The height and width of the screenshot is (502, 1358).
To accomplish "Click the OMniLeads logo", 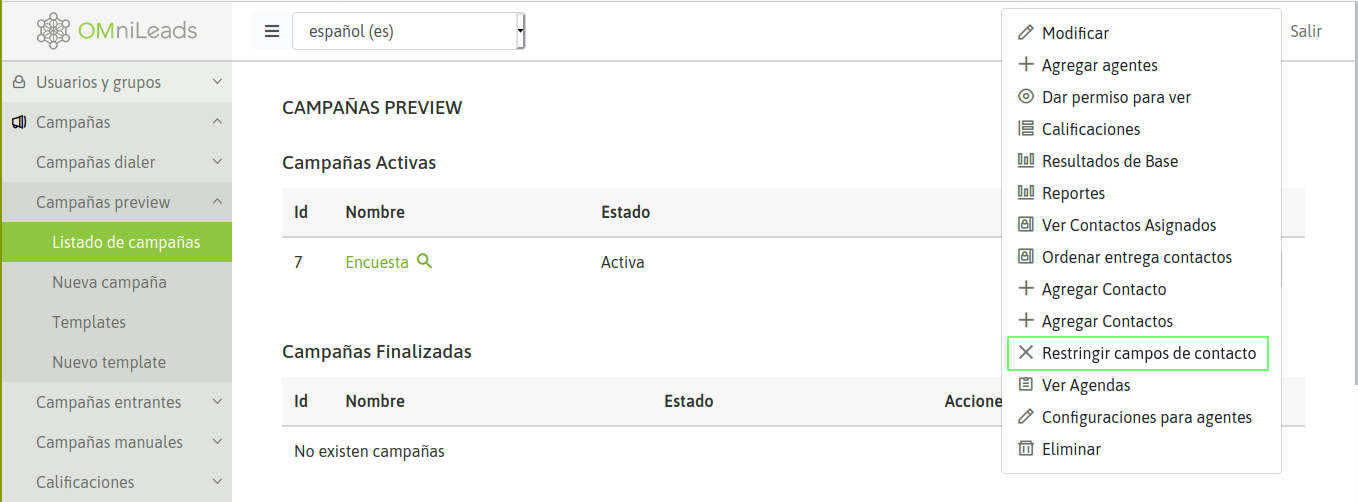I will [116, 31].
